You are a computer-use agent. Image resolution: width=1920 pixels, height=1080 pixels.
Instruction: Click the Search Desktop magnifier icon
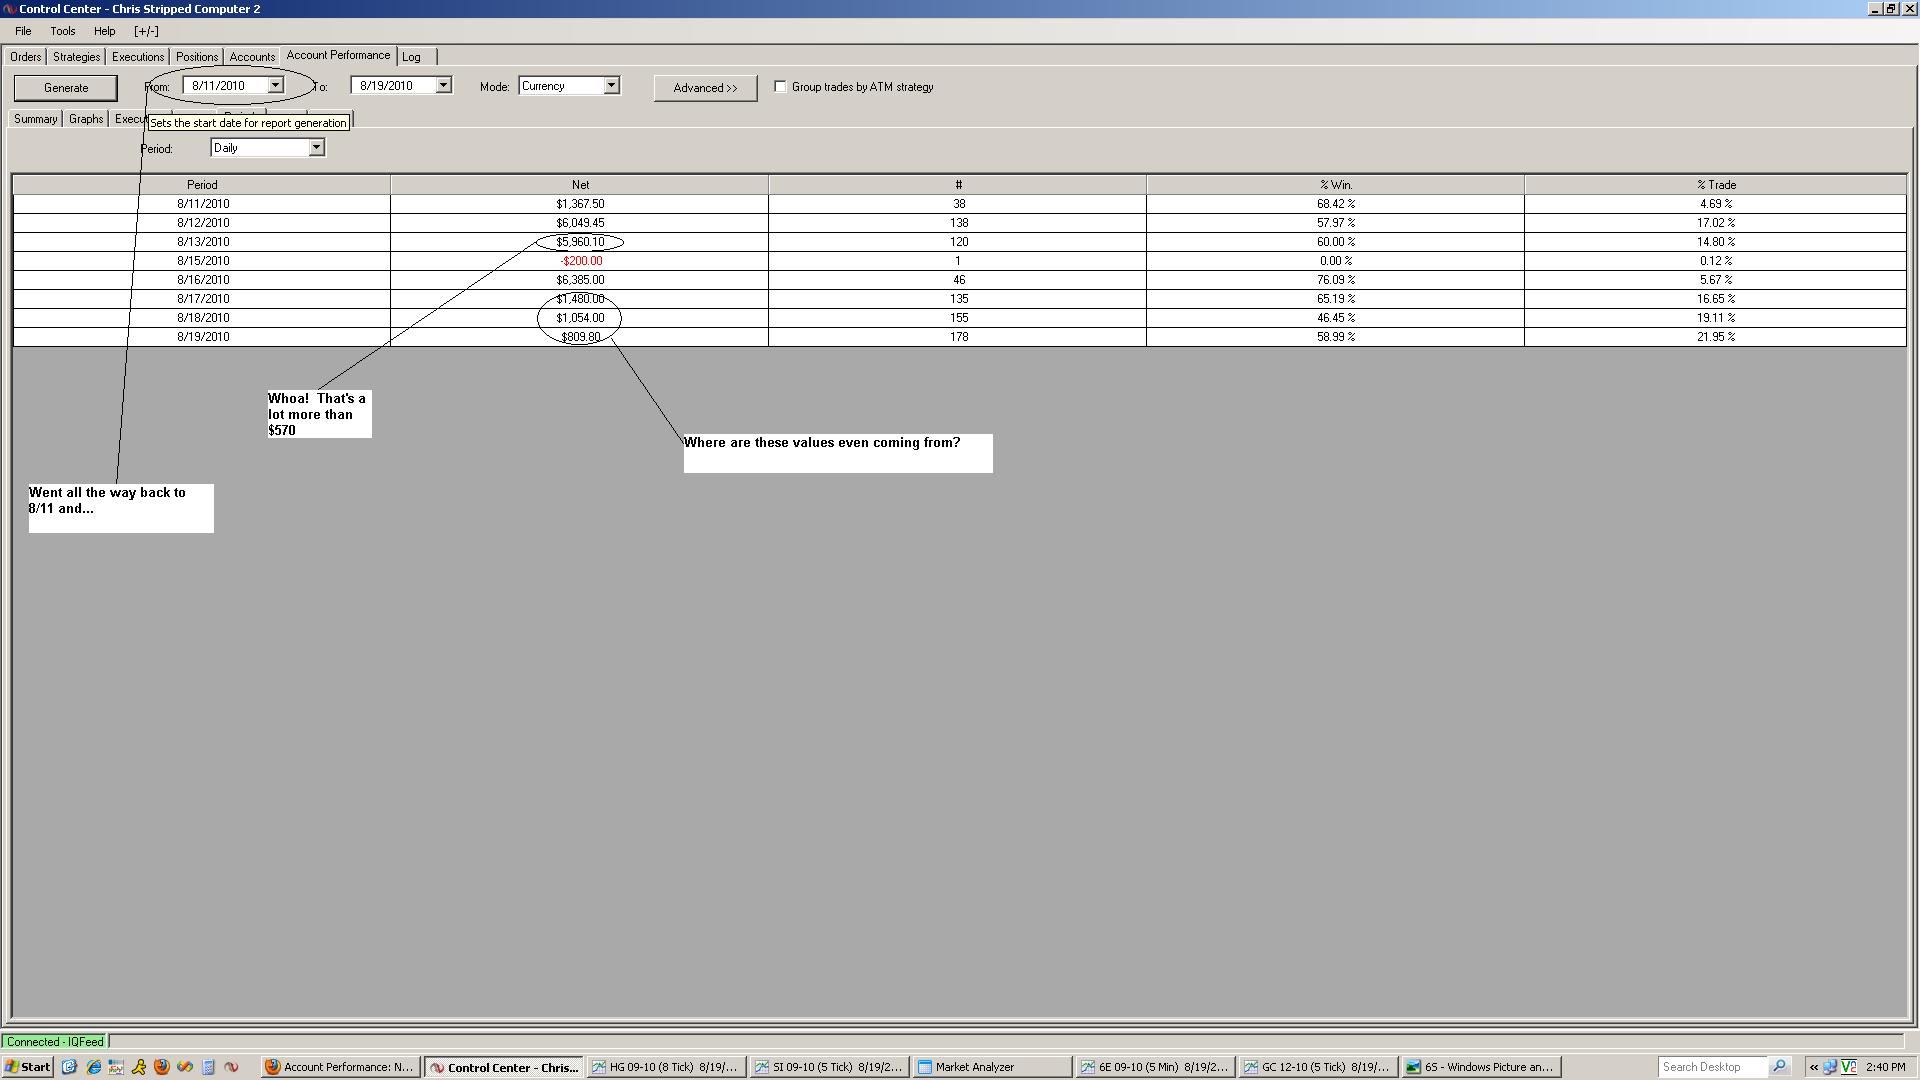tap(1779, 1067)
